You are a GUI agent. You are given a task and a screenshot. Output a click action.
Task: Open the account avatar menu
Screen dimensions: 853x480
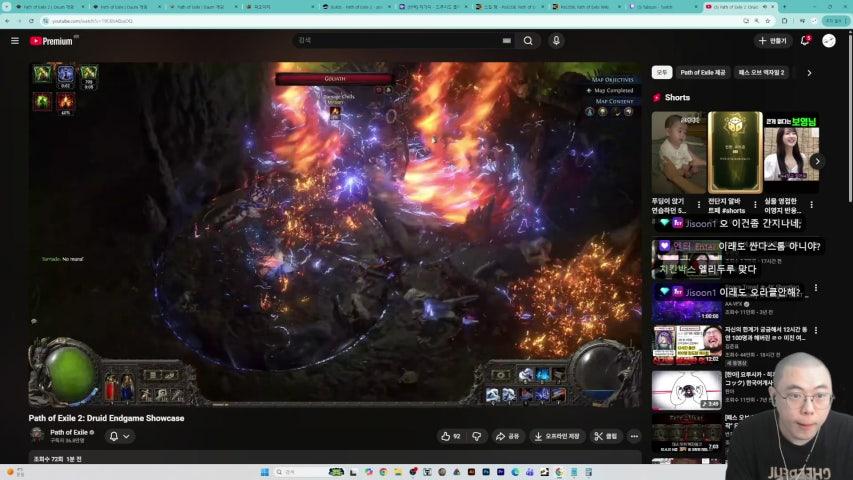click(x=829, y=40)
